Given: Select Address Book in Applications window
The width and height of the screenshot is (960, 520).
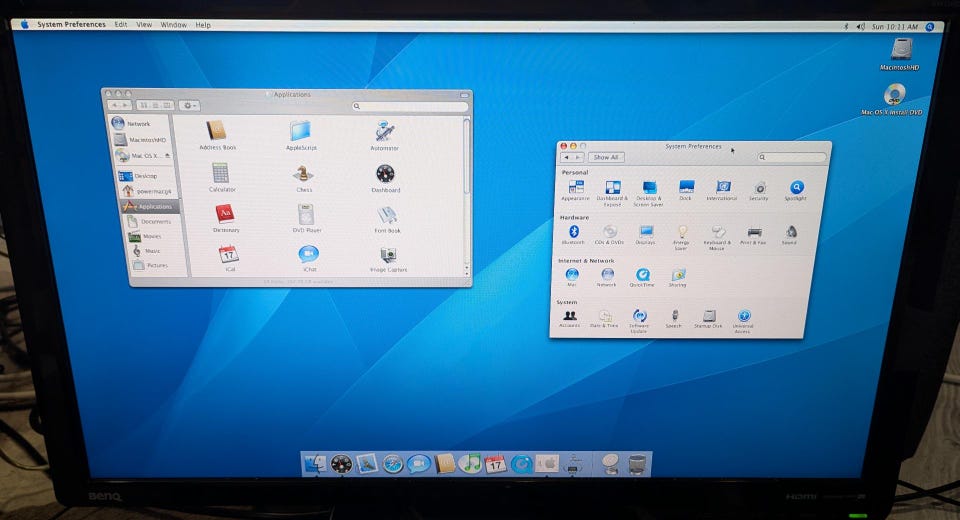Looking at the screenshot, I should [x=217, y=135].
